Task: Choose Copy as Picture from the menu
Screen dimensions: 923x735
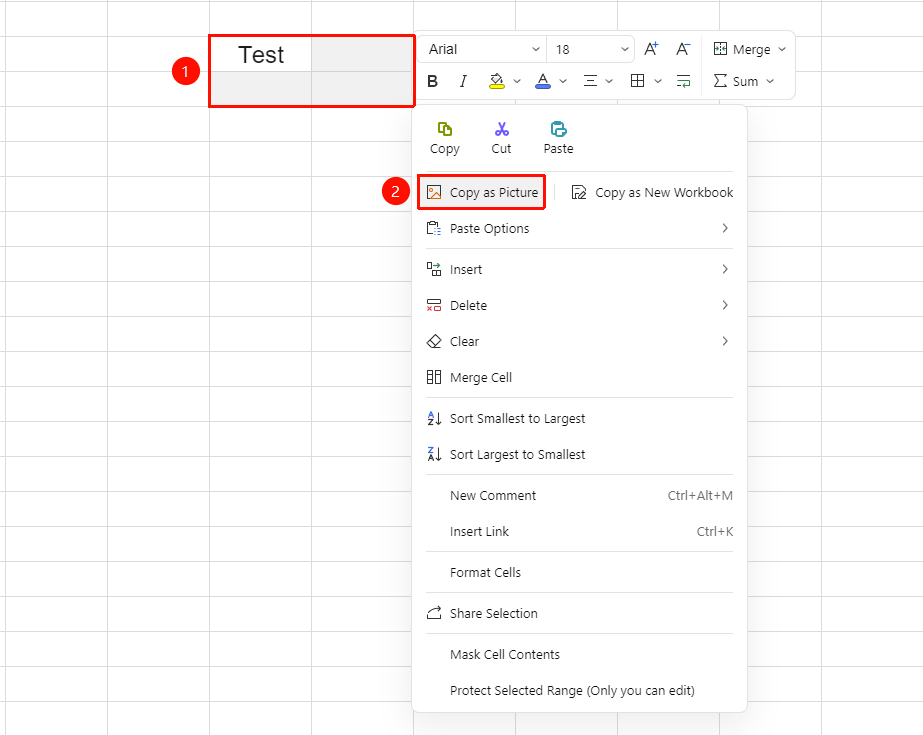Action: pyautogui.click(x=482, y=192)
